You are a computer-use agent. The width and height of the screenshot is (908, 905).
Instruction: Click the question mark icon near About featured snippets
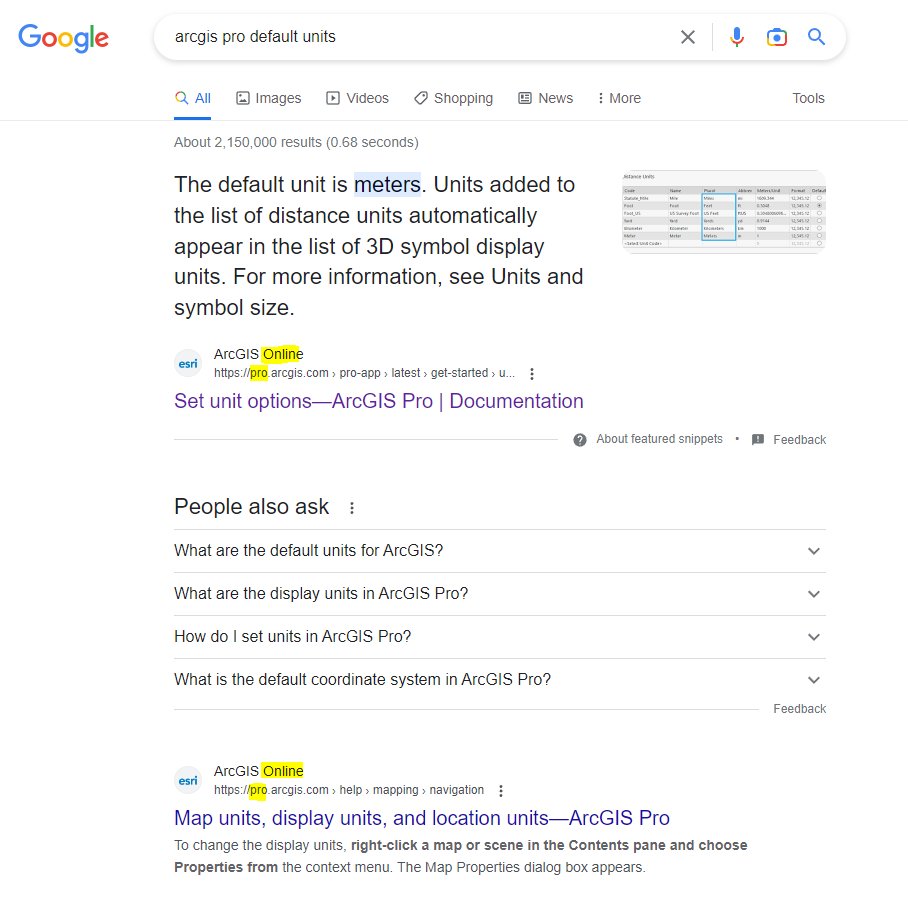click(x=580, y=439)
